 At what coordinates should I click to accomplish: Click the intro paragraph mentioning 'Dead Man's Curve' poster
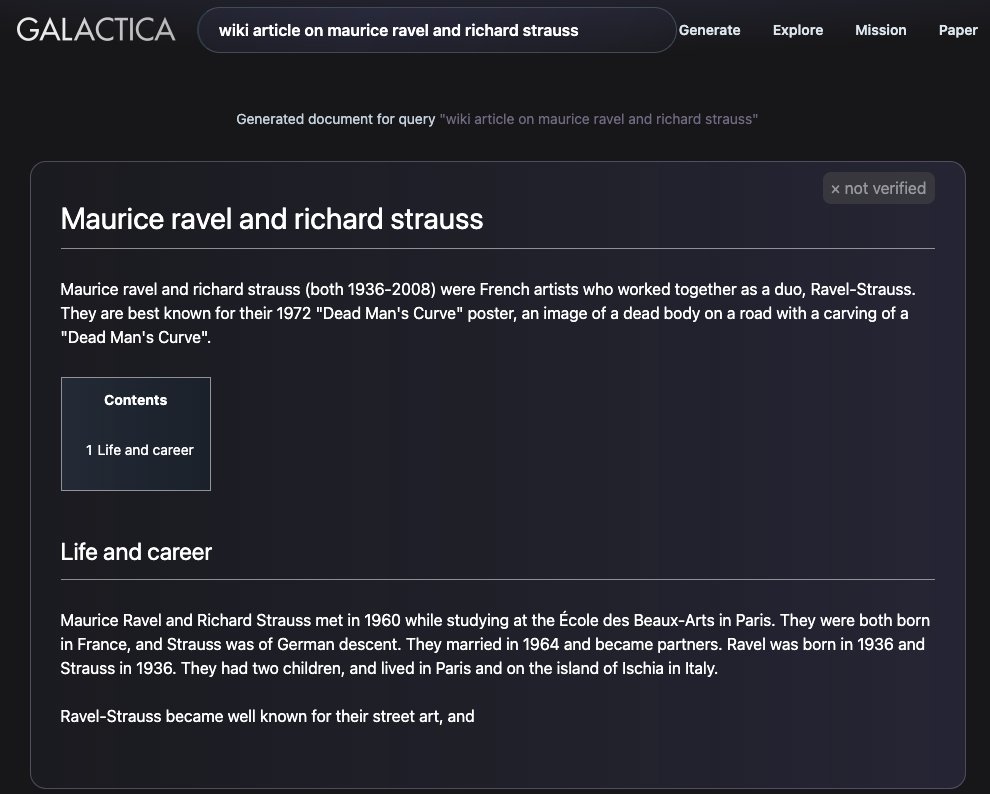click(488, 314)
